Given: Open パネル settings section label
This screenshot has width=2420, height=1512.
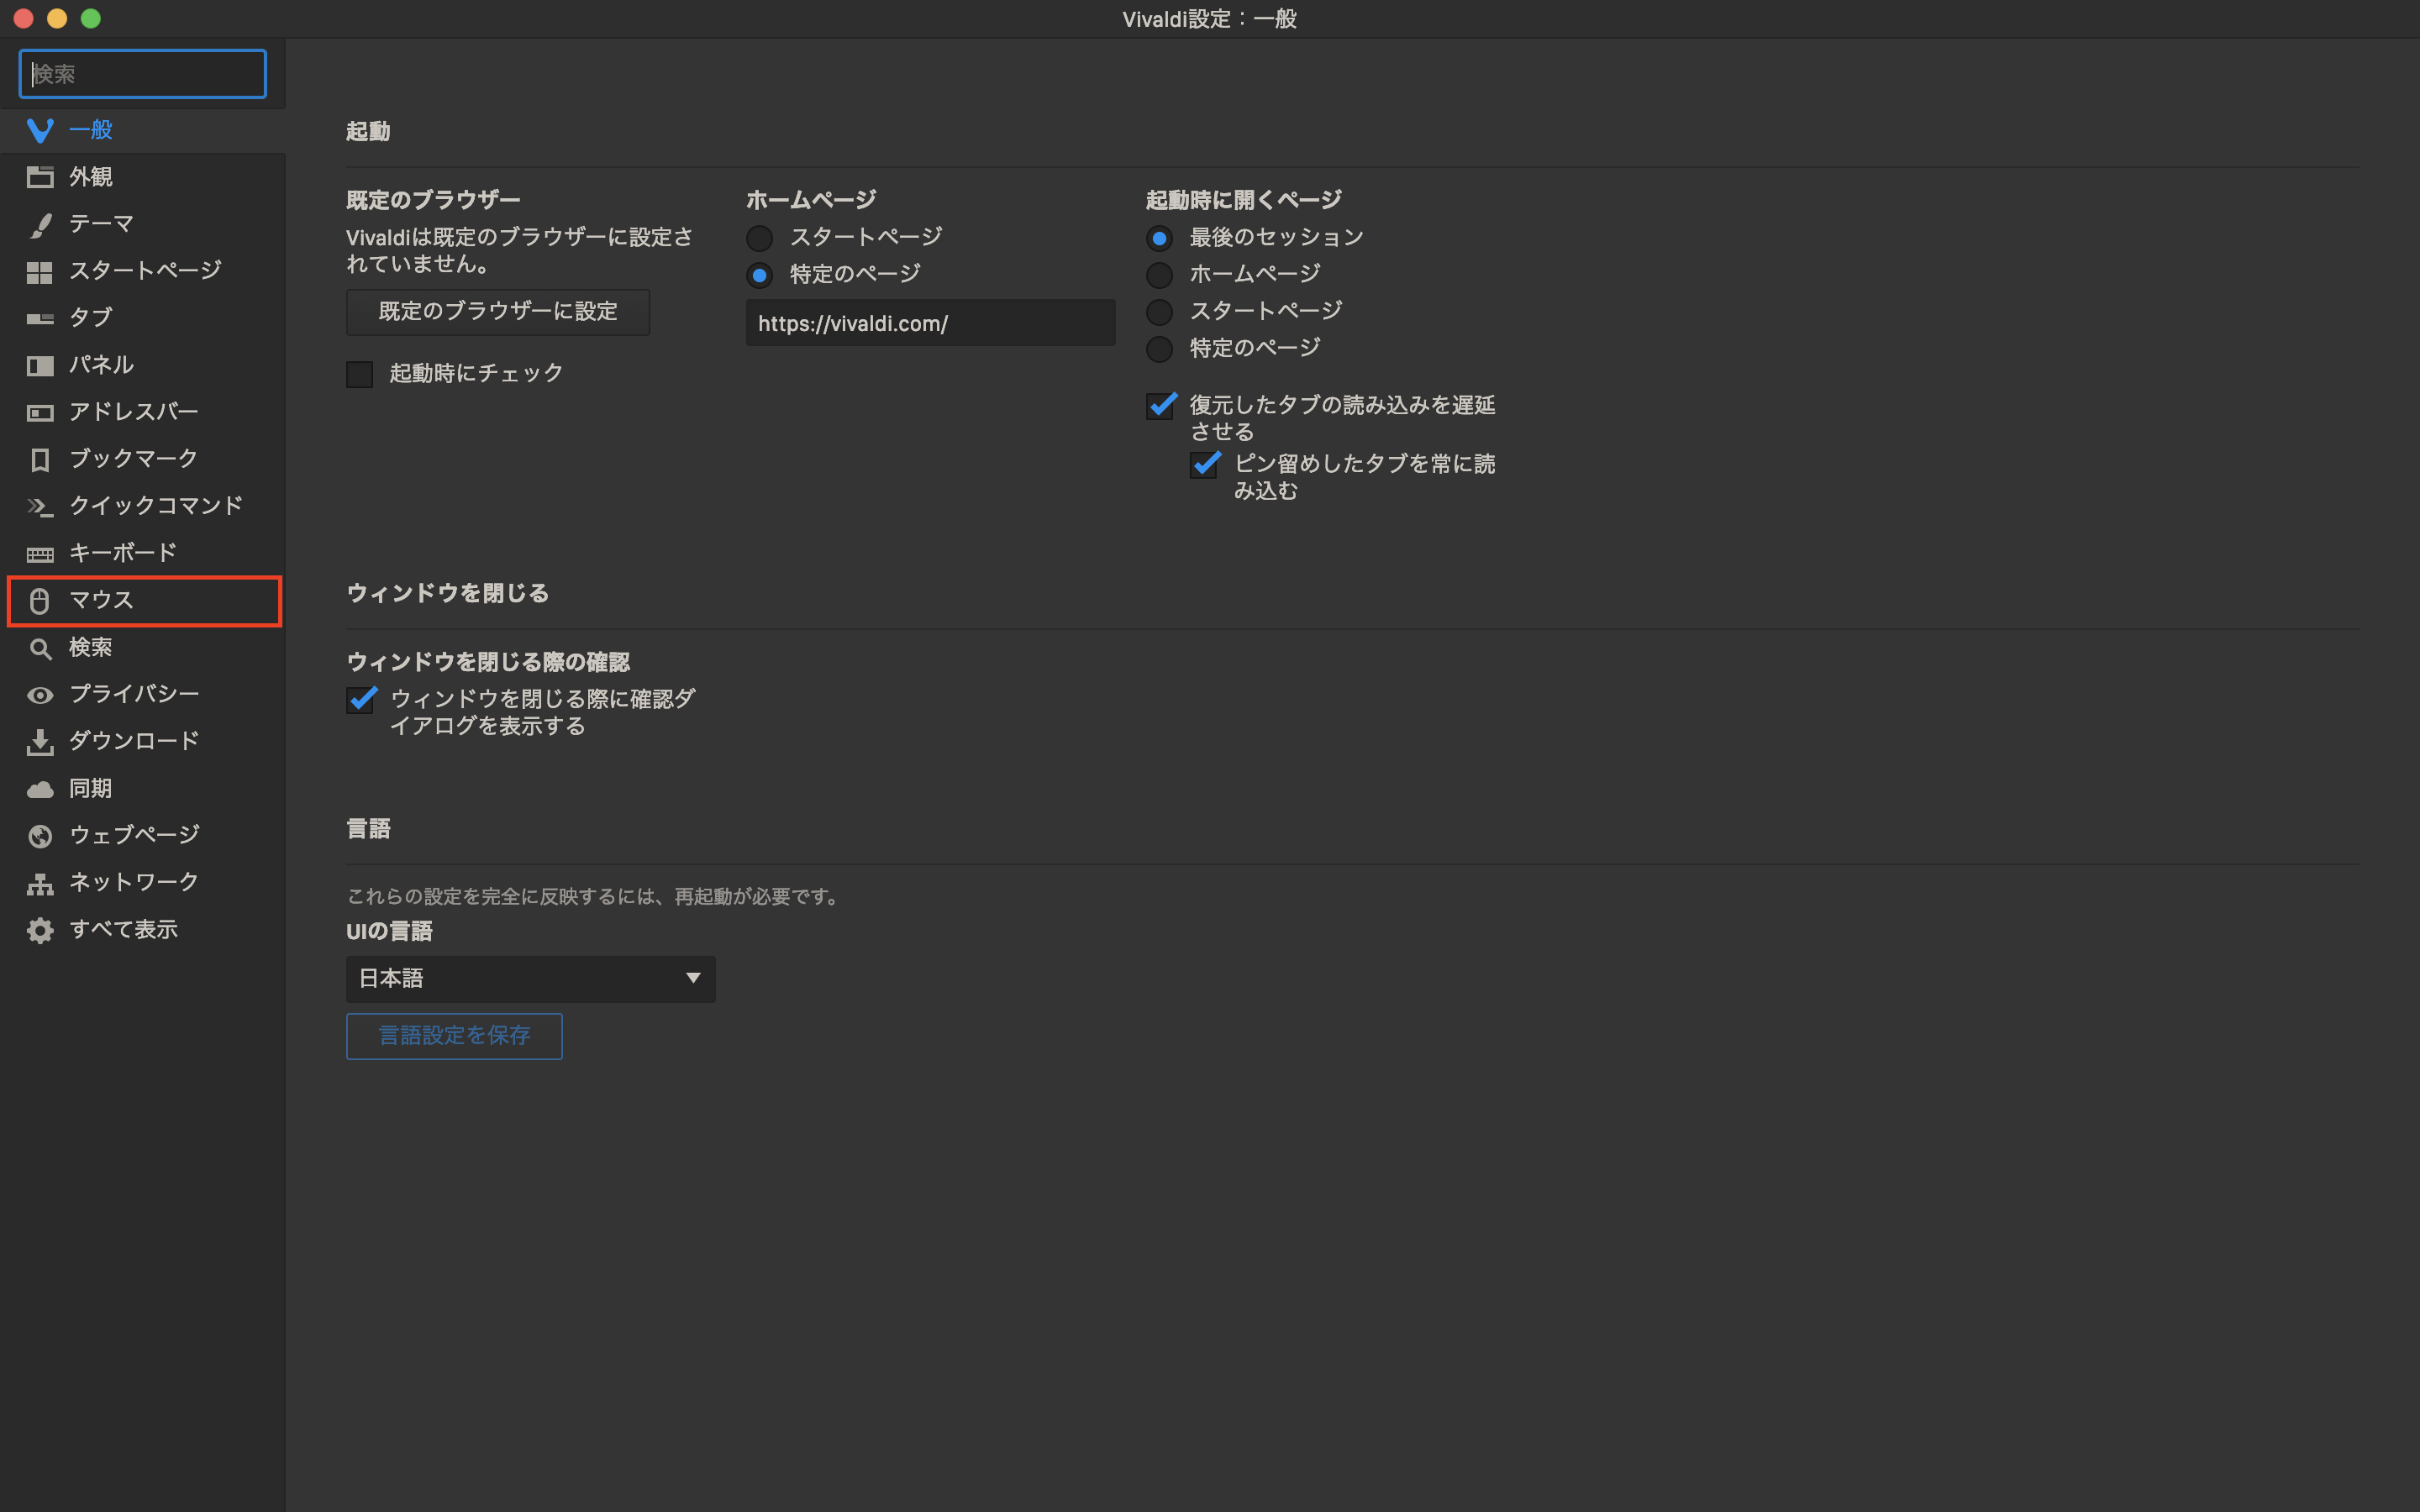Looking at the screenshot, I should [x=101, y=365].
